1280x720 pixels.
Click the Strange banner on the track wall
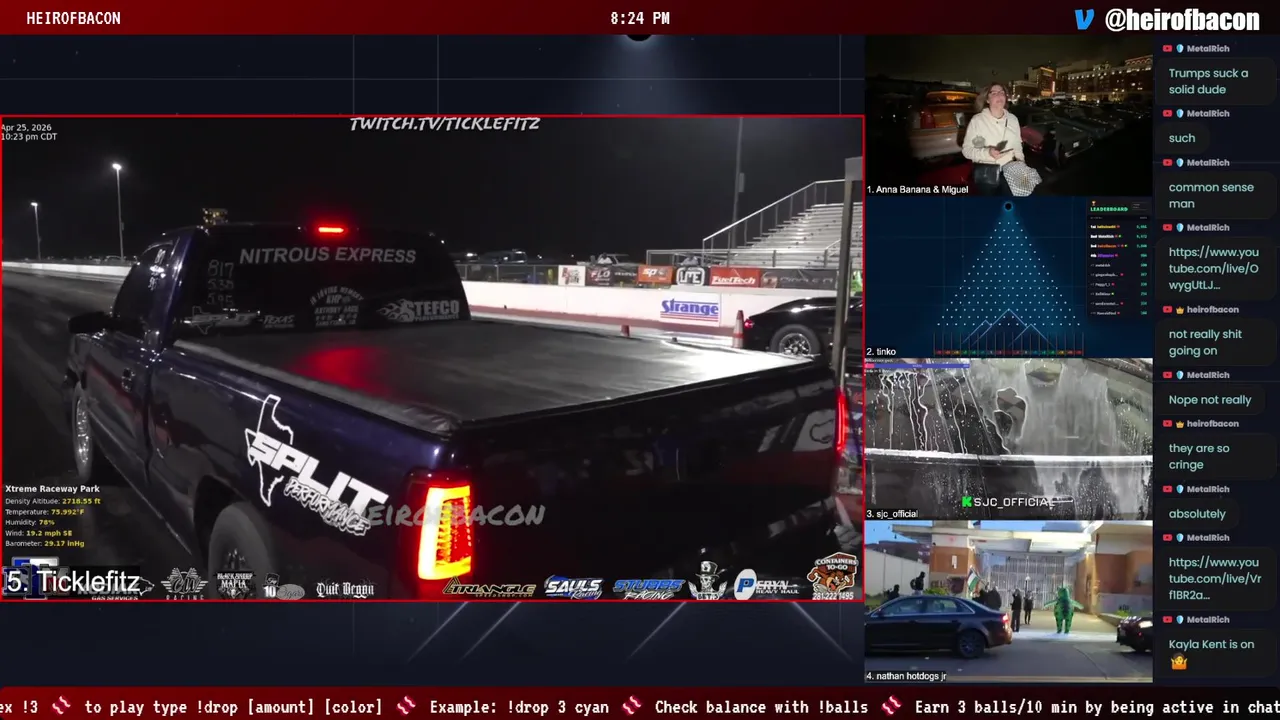point(689,310)
